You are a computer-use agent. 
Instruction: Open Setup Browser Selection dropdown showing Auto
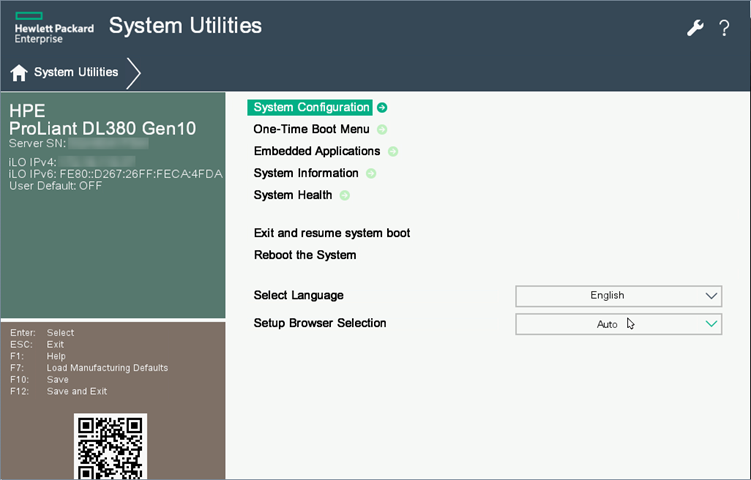coord(618,324)
